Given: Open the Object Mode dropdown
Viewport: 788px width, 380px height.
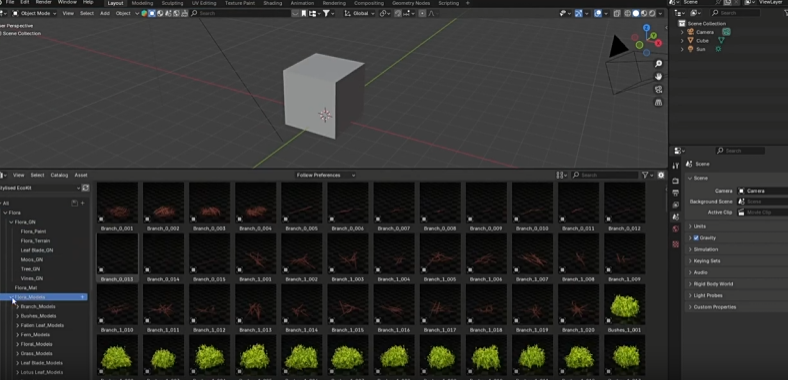Looking at the screenshot, I should pos(33,14).
